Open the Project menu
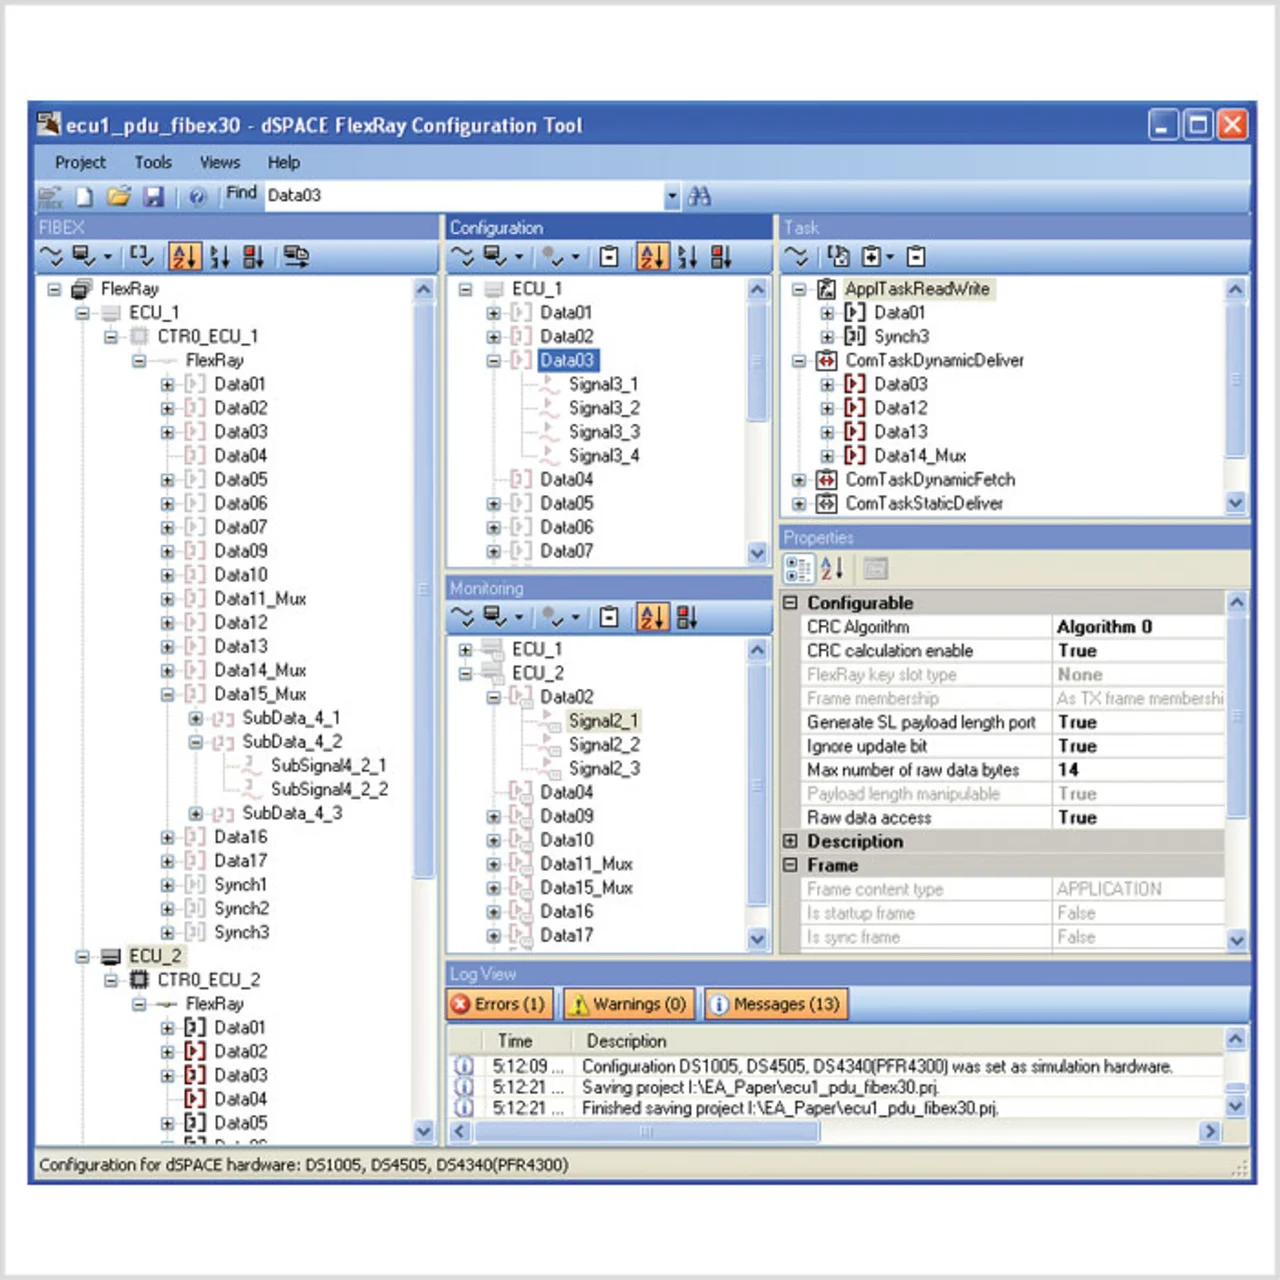Screen dimensions: 1280x1280 (80, 162)
